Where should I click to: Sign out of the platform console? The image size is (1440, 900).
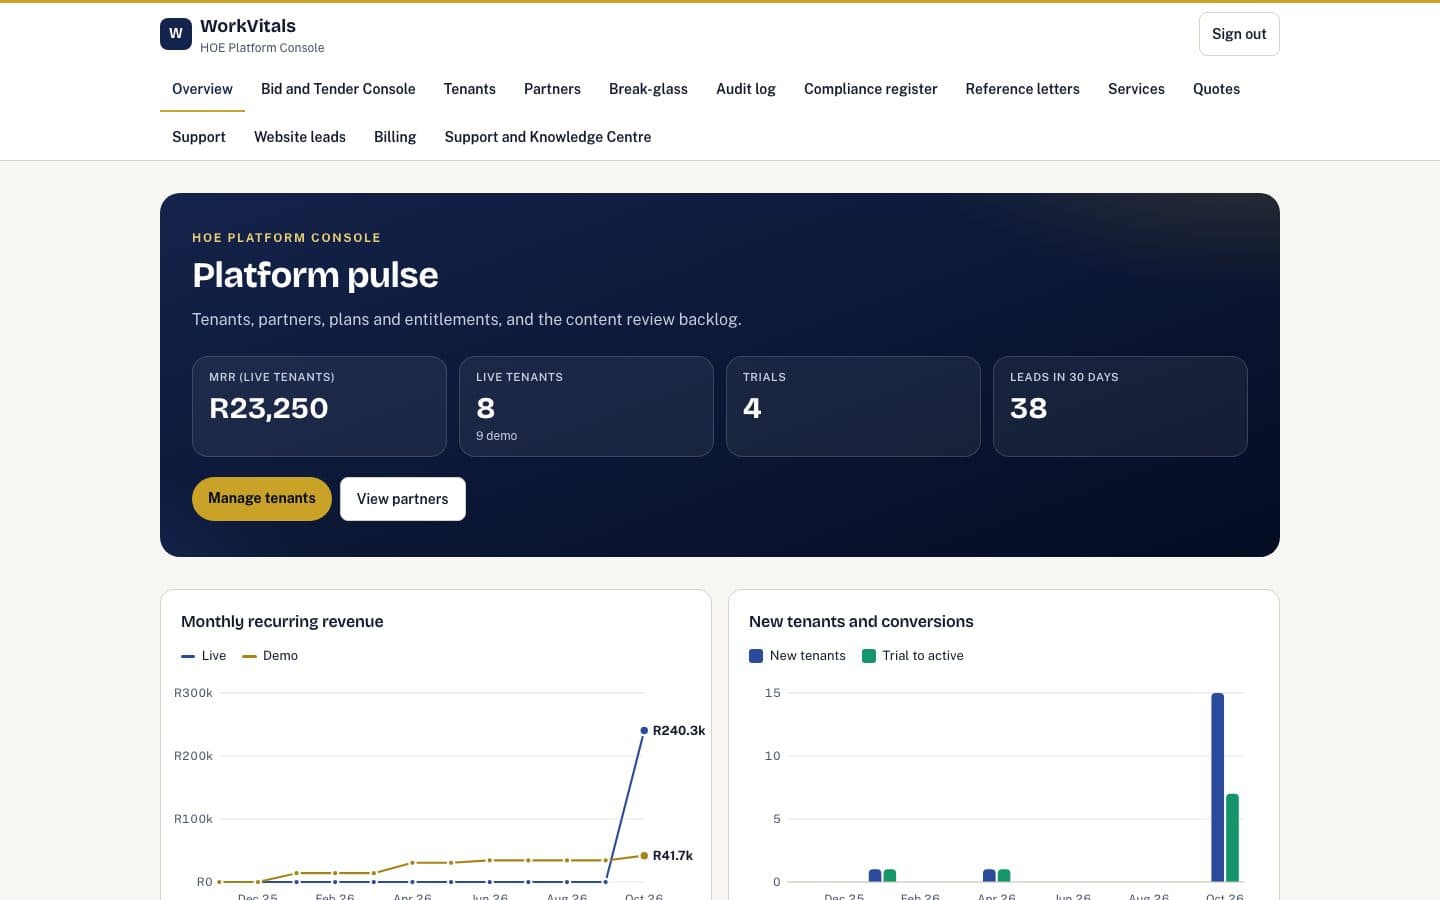(x=1239, y=34)
